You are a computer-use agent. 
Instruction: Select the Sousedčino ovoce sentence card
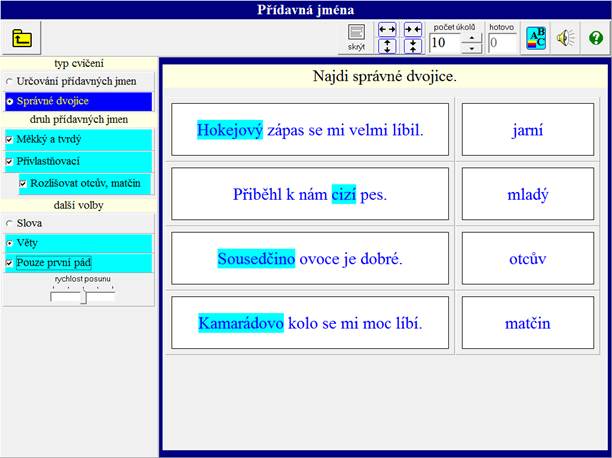pyautogui.click(x=310, y=258)
